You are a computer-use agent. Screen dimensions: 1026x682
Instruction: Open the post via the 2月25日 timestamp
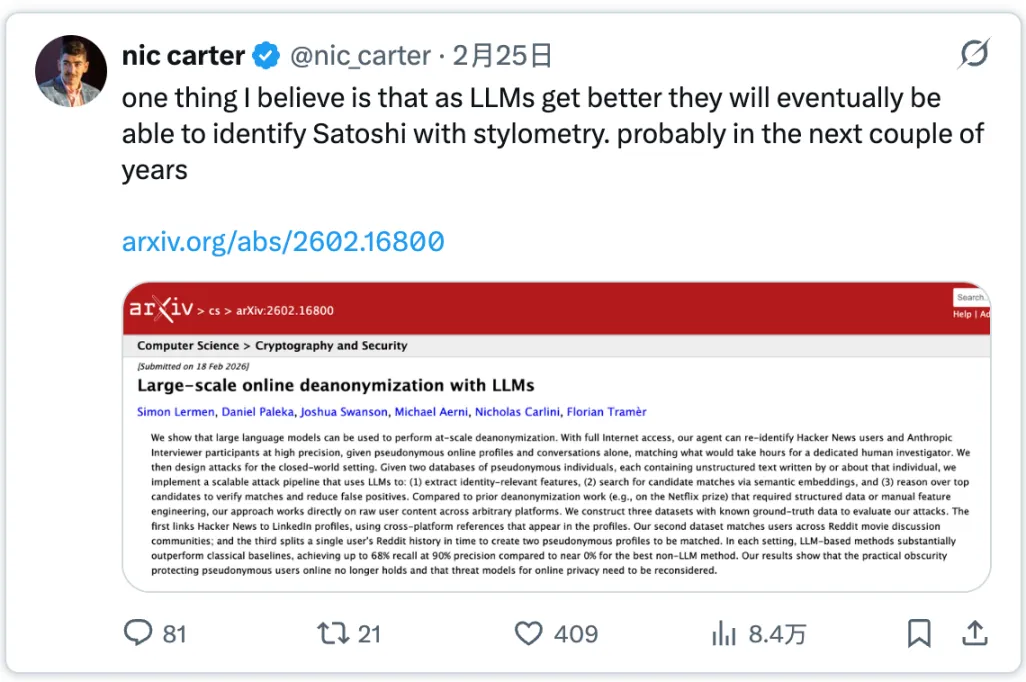pos(502,56)
